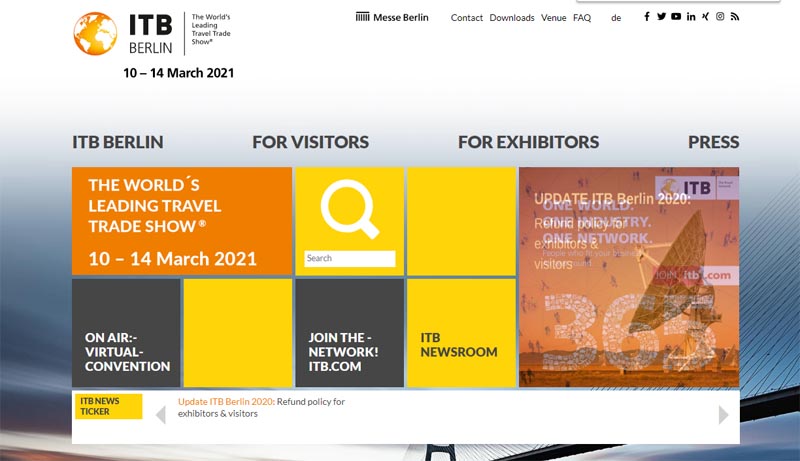The height and width of the screenshot is (461, 800).
Task: Open the Refund policy news ticker headline
Action: [261, 407]
